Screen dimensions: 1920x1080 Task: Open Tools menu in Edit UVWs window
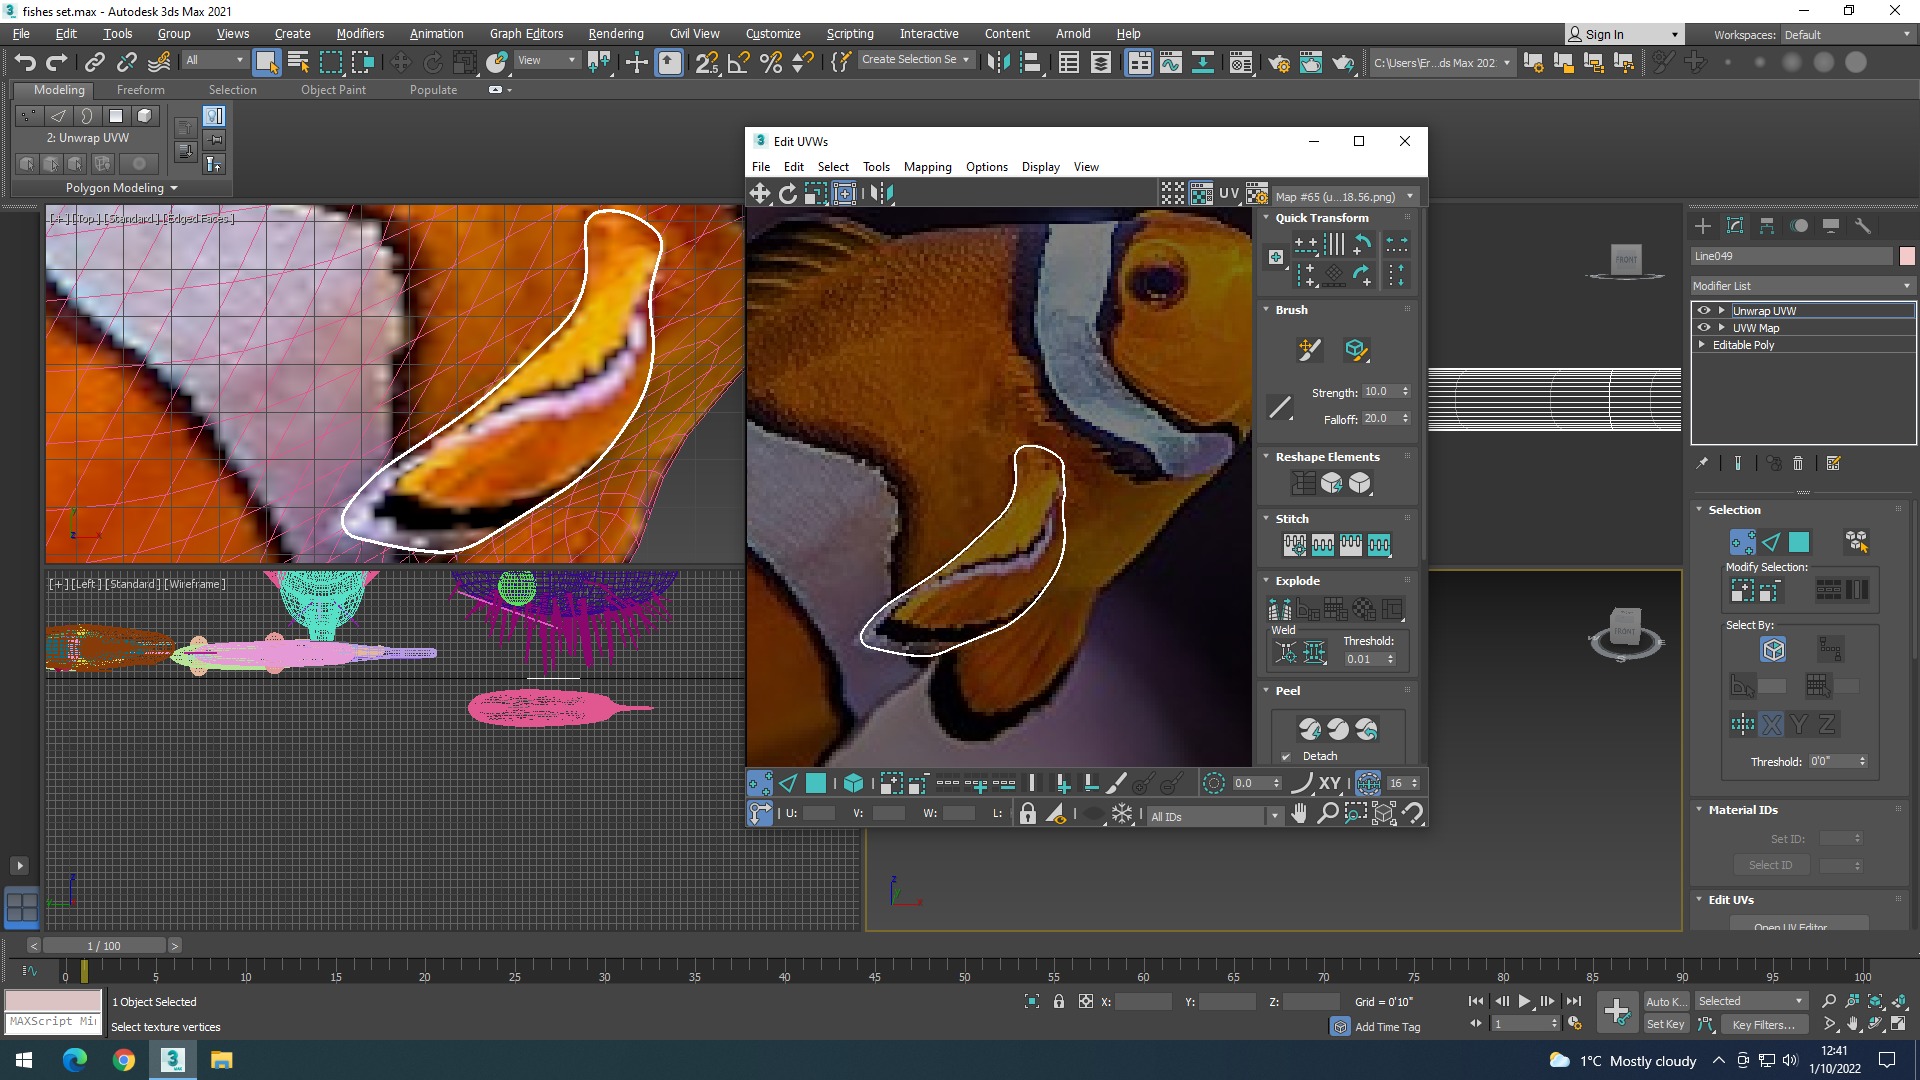(876, 167)
